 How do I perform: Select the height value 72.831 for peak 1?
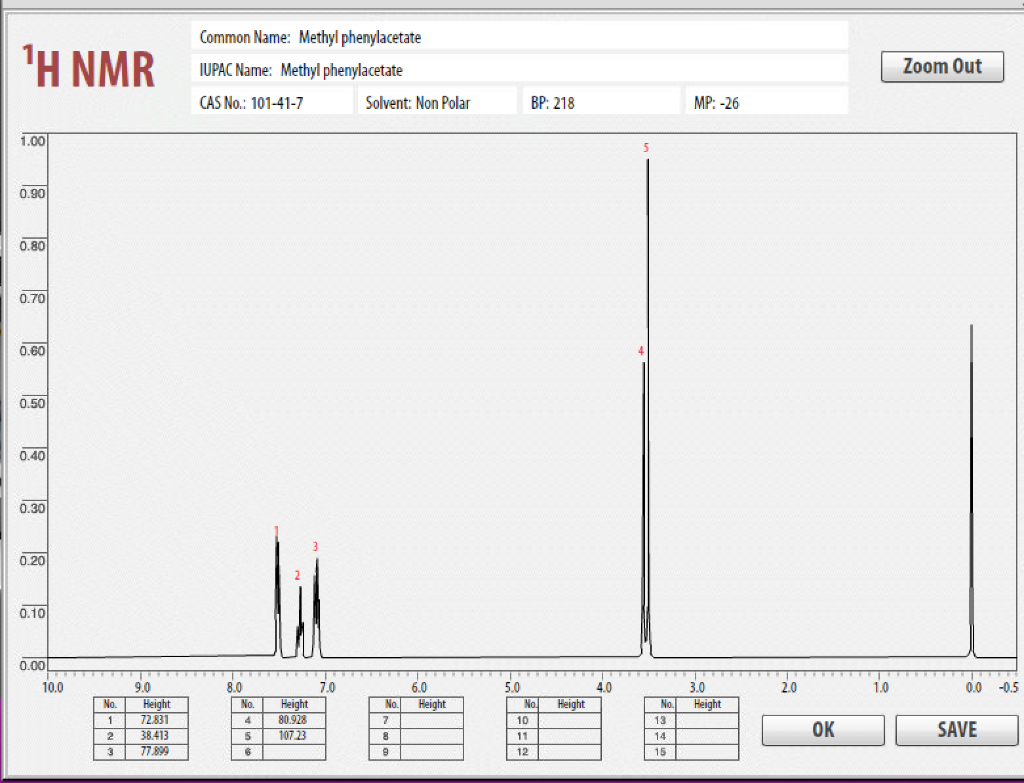157,720
